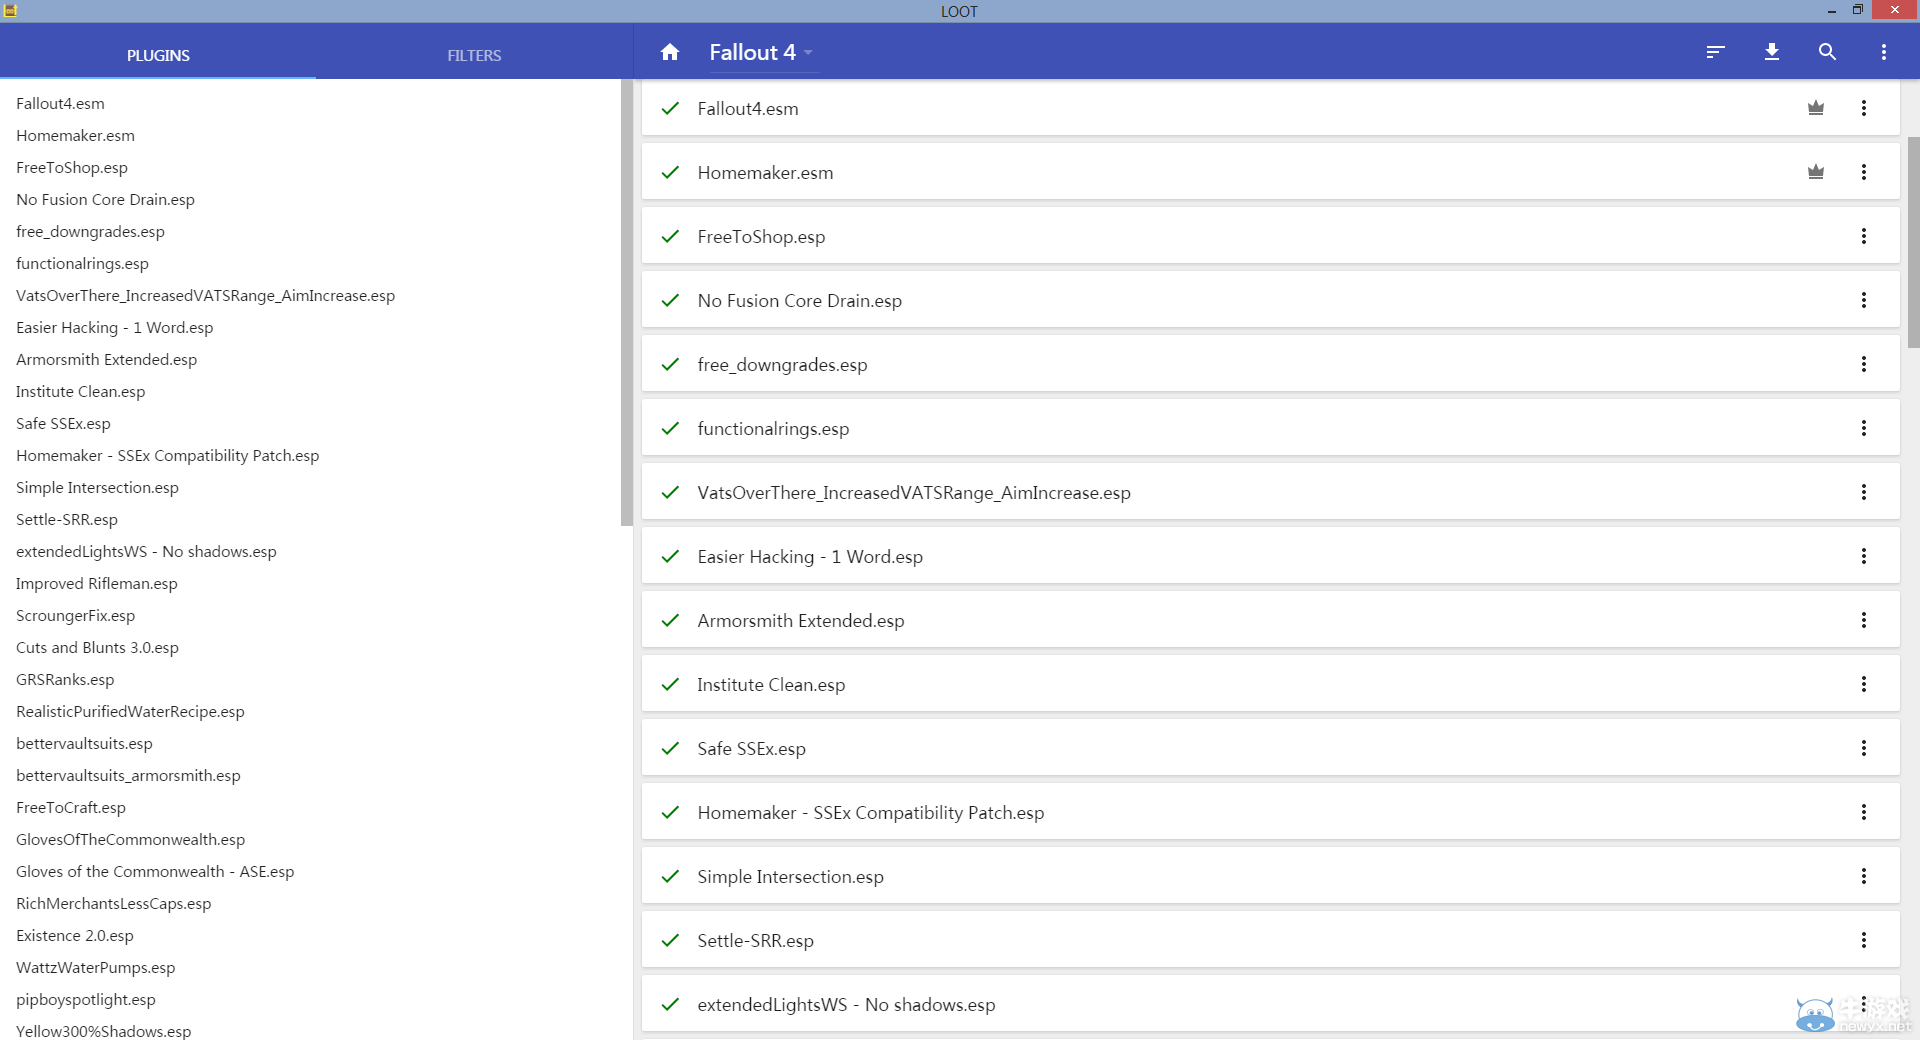This screenshot has width=1920, height=1040.
Task: Click crown master icon on Fallout4.esm card
Action: click(1816, 108)
